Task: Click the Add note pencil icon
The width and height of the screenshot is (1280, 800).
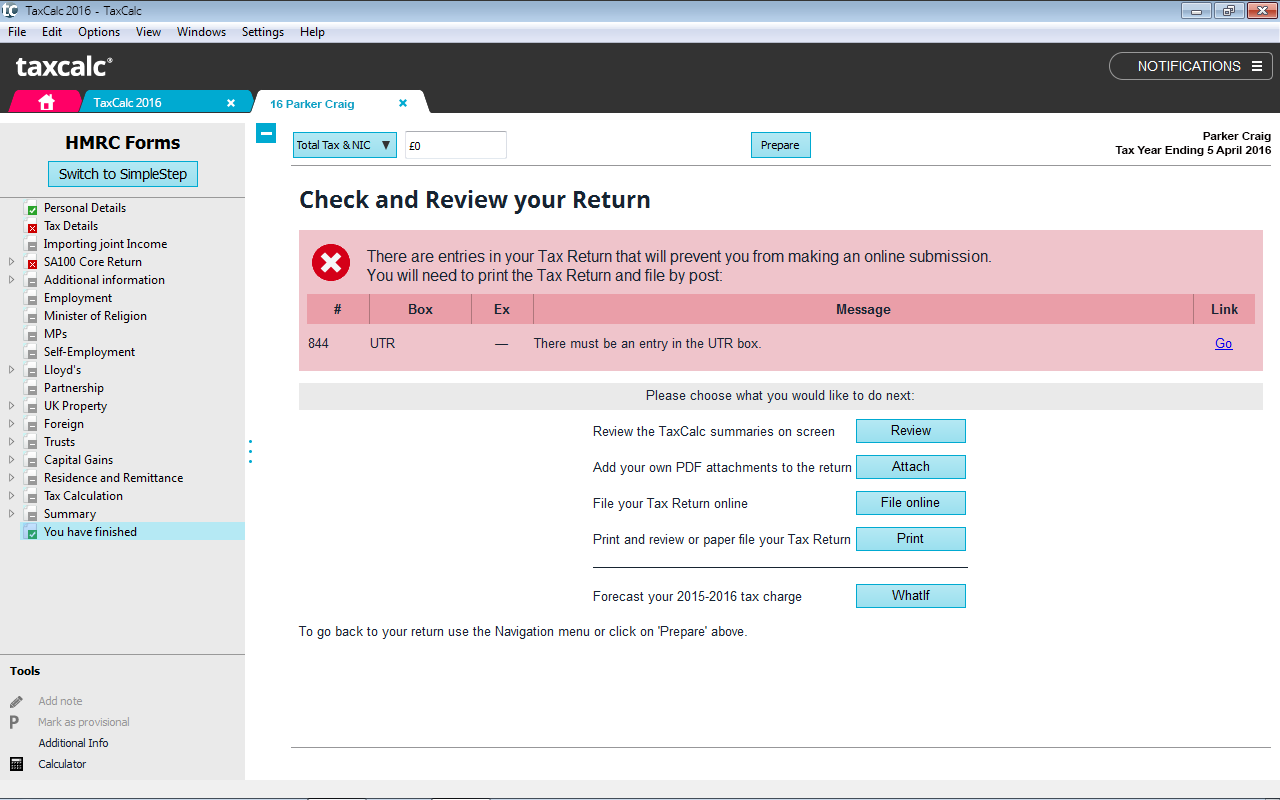Action: click(x=16, y=701)
